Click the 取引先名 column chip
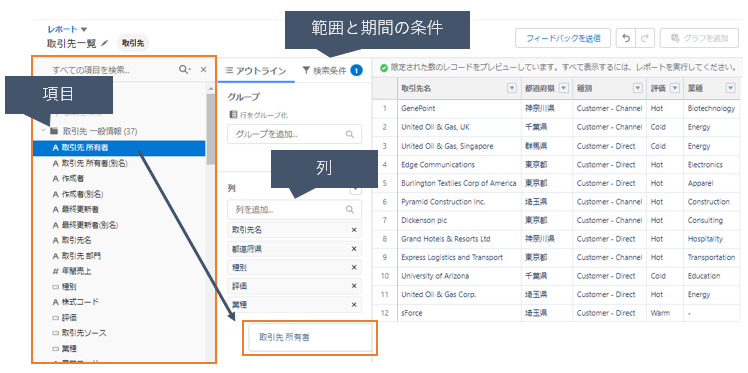748x373 pixels. [294, 230]
